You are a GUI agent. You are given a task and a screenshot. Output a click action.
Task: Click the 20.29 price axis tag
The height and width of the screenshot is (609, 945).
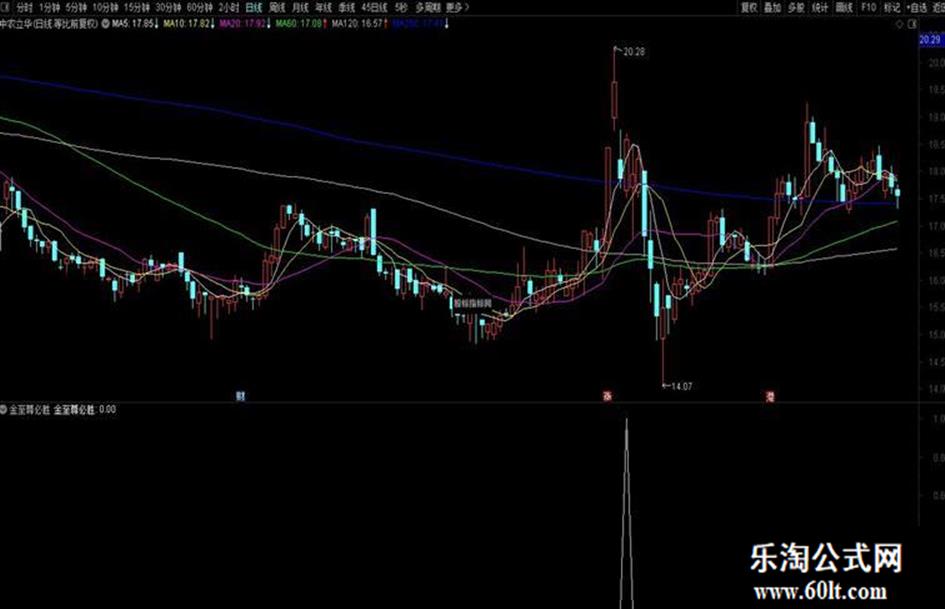pos(930,40)
